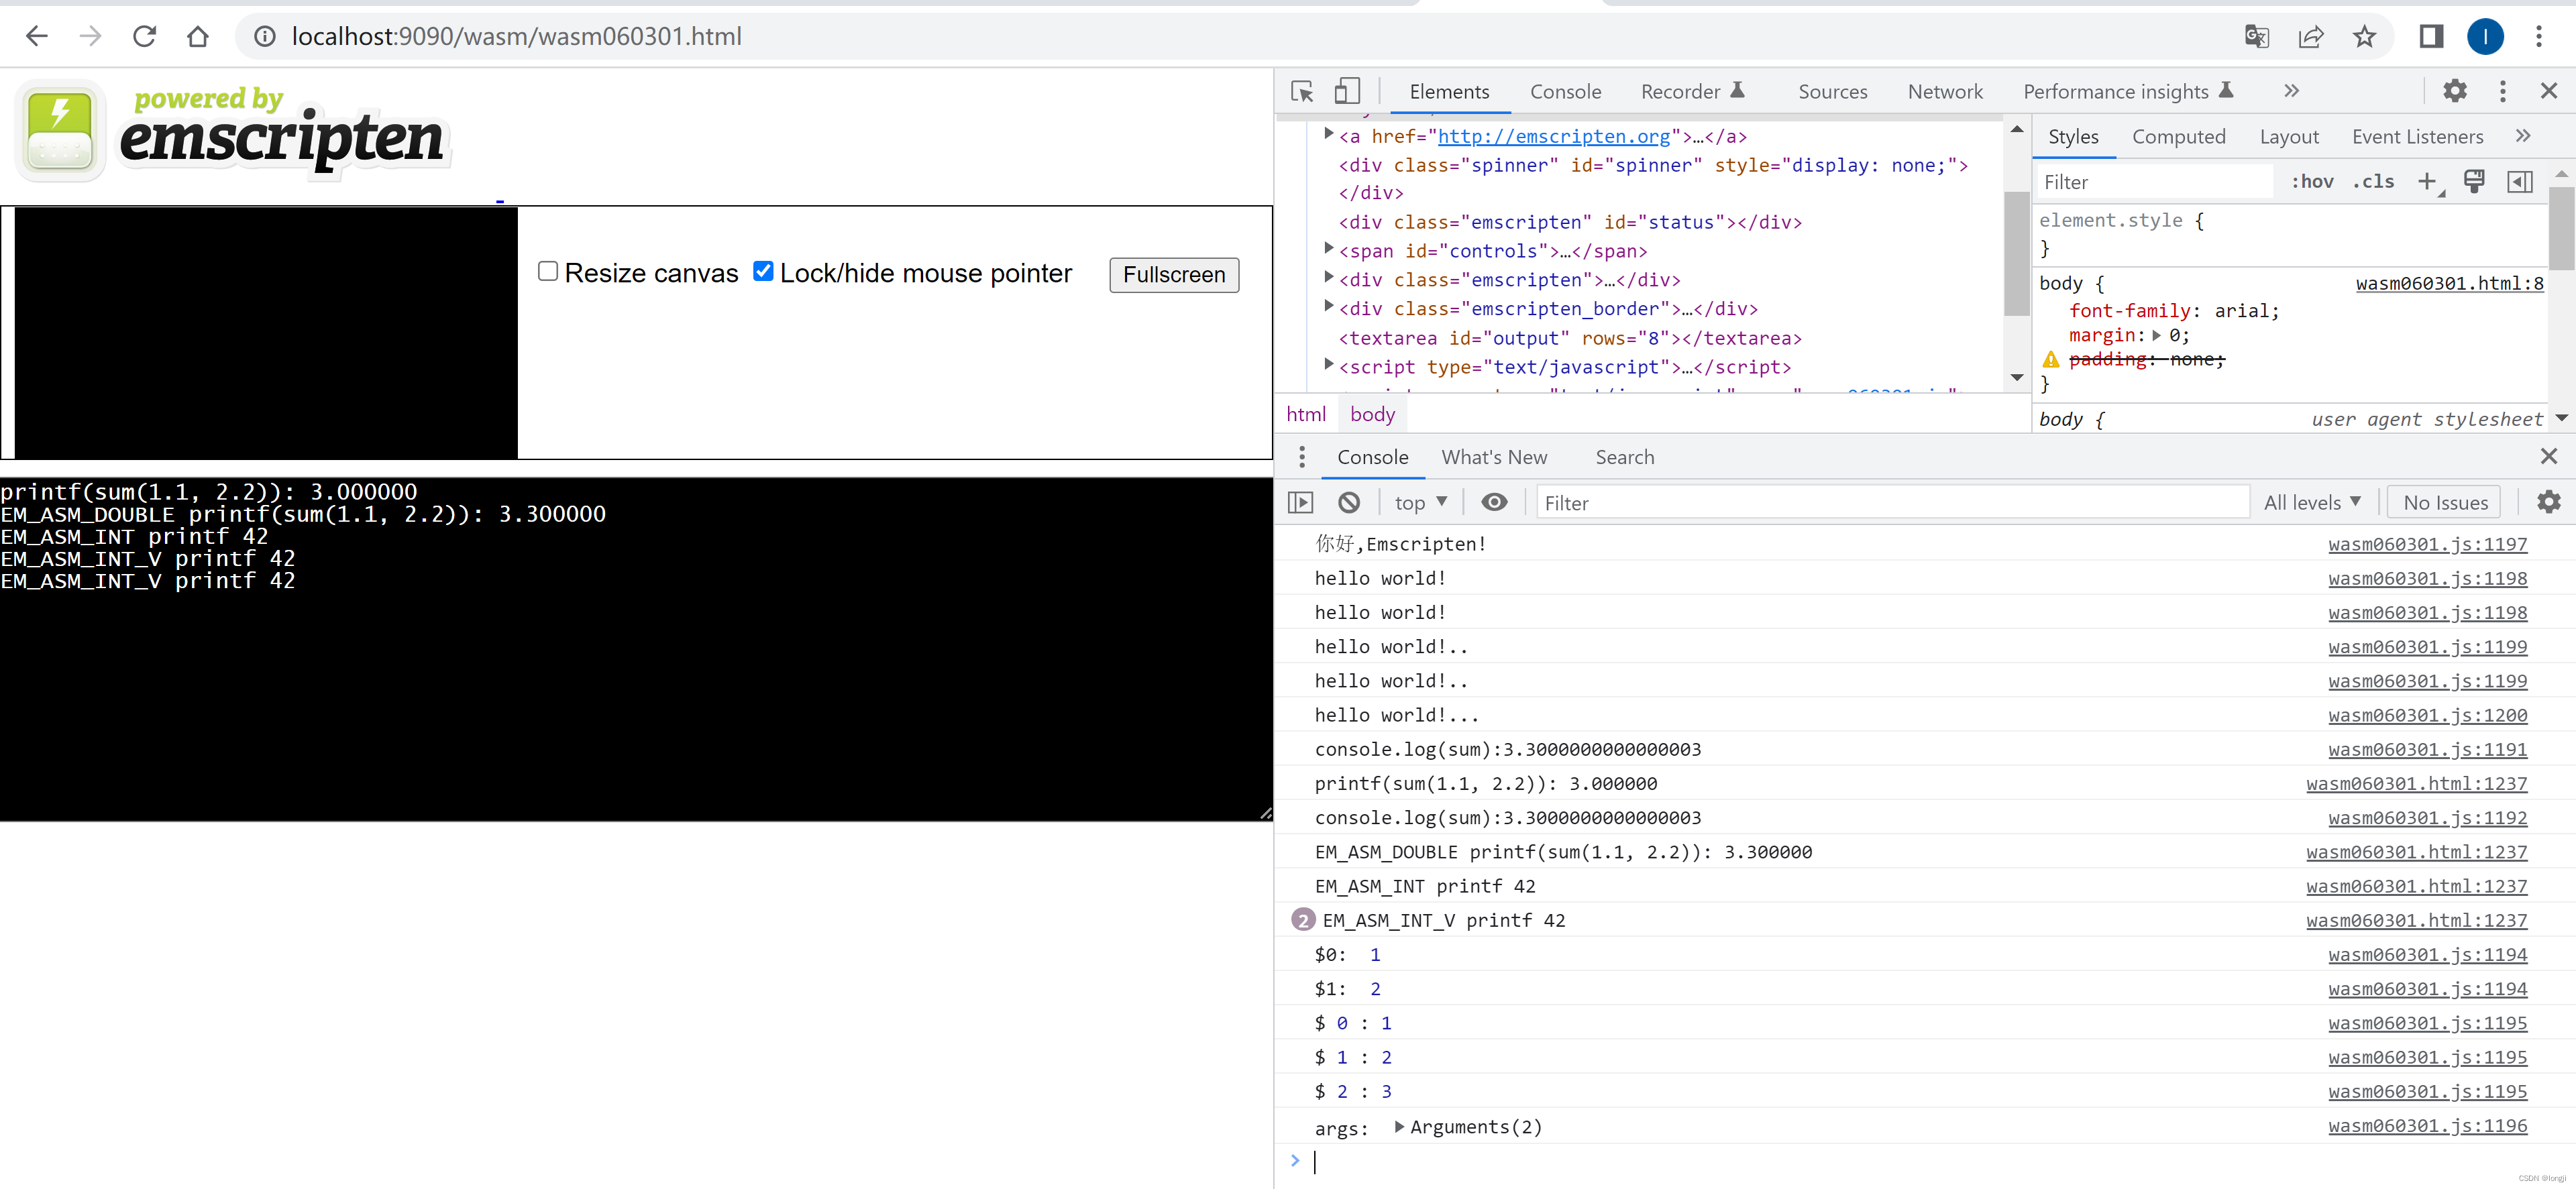Go forward with browser forward arrow
The image size is (2576, 1189).
91,37
